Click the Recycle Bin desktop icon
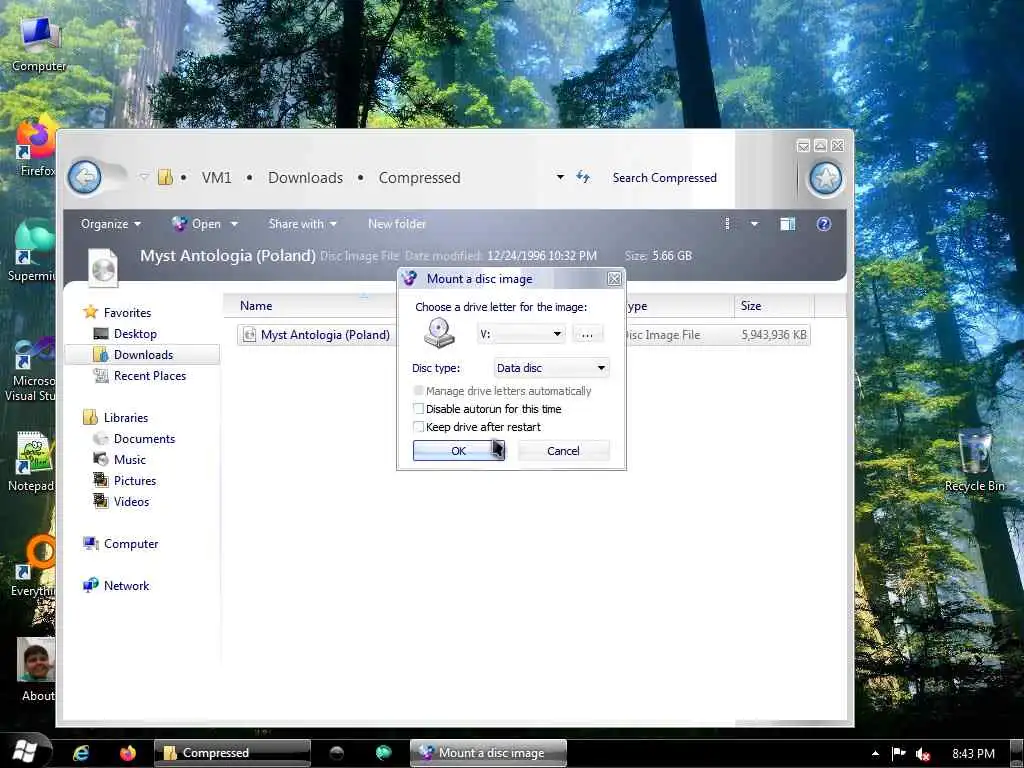 [974, 460]
